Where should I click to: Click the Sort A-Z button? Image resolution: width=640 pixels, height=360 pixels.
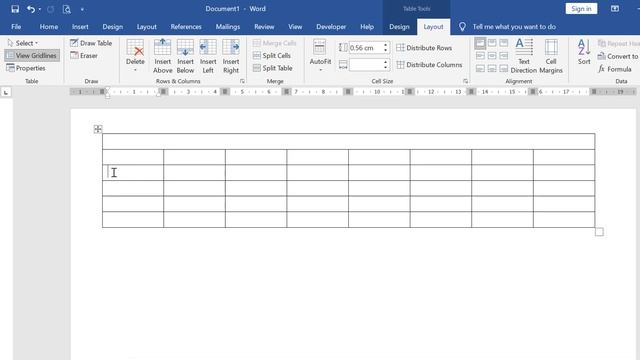[x=584, y=52]
